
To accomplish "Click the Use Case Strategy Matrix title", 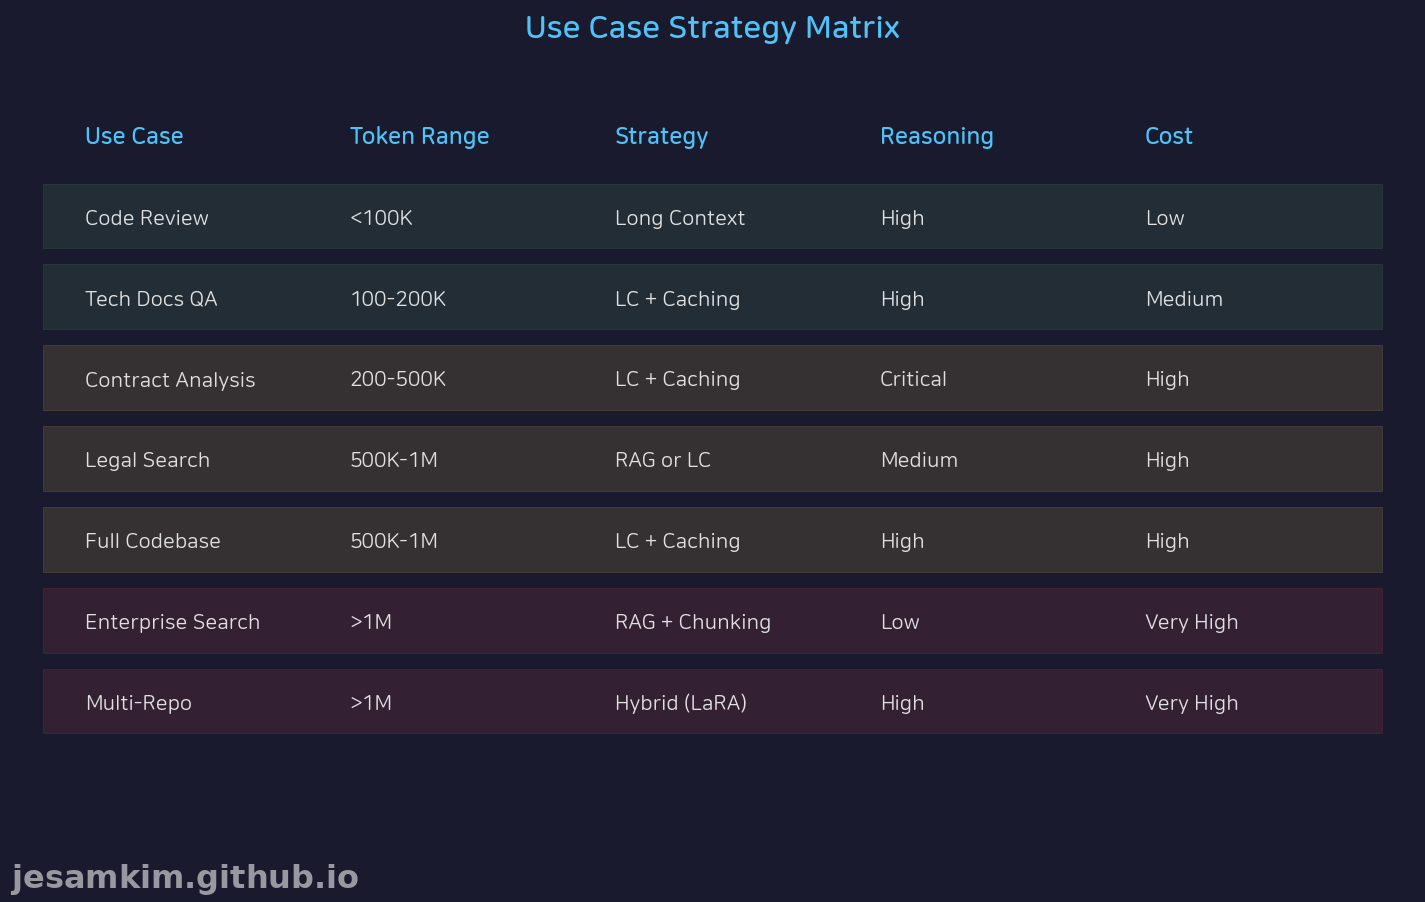I will pyautogui.click(x=712, y=28).
